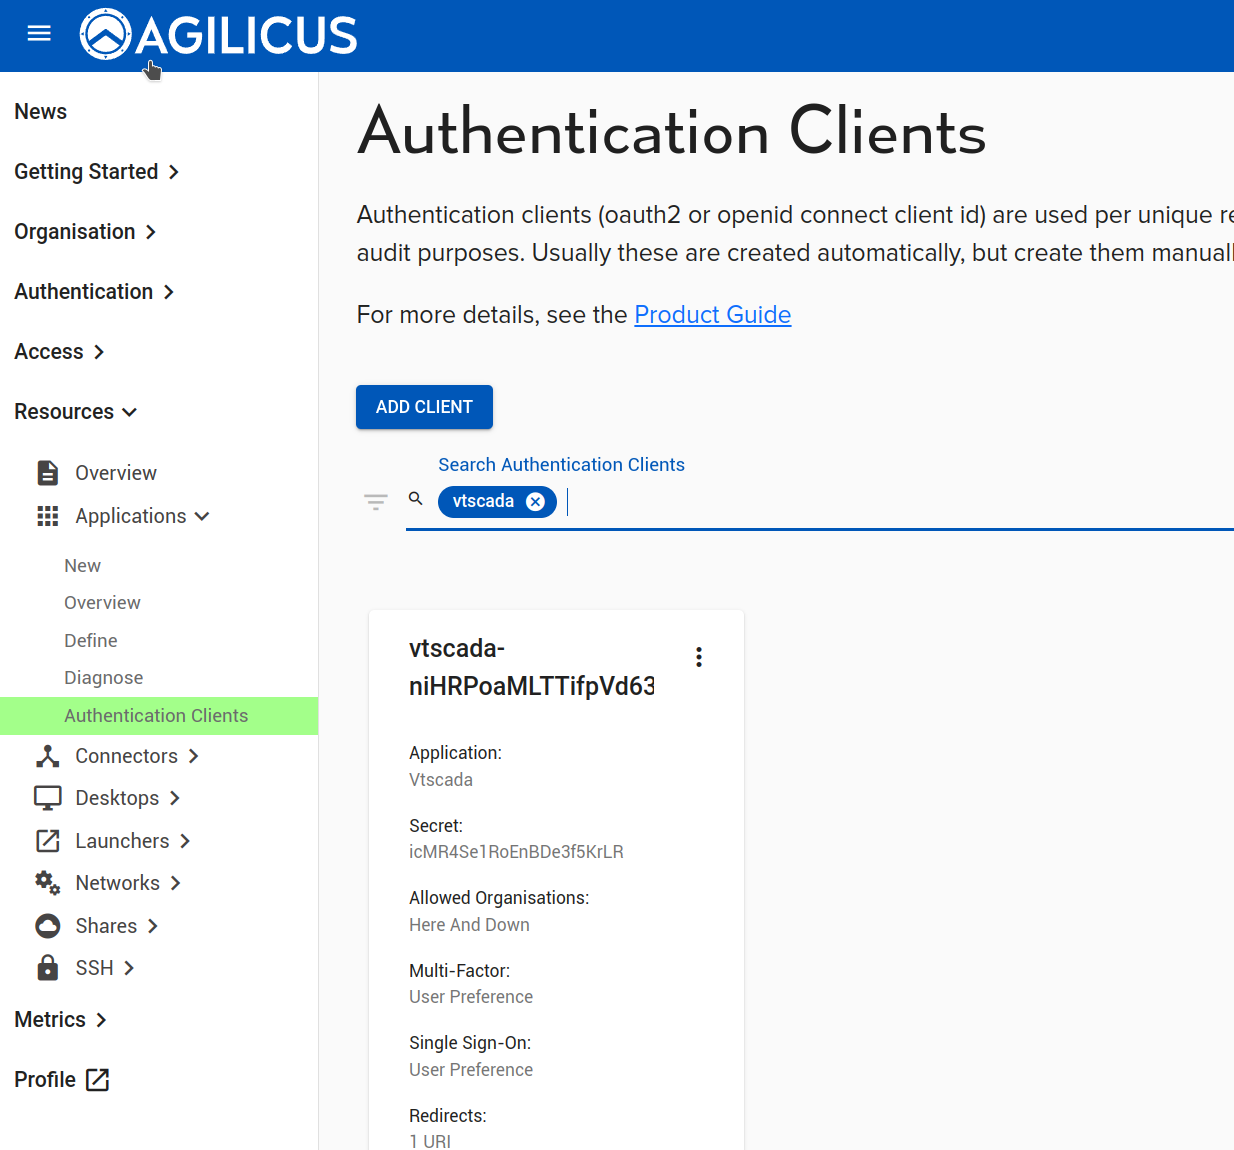This screenshot has height=1150, width=1234.
Task: Open Diagnose under Applications
Action: pos(104,678)
